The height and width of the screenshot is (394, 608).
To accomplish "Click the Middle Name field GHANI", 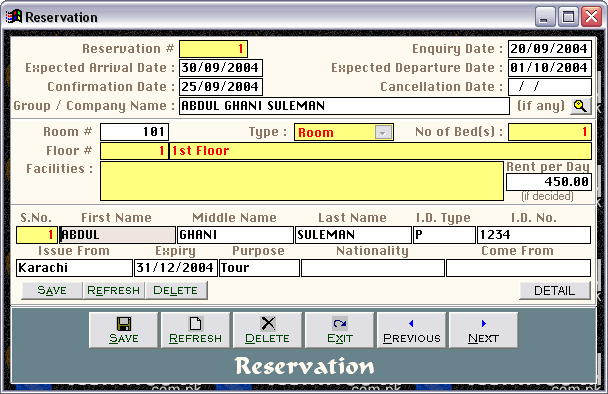I will (x=235, y=235).
